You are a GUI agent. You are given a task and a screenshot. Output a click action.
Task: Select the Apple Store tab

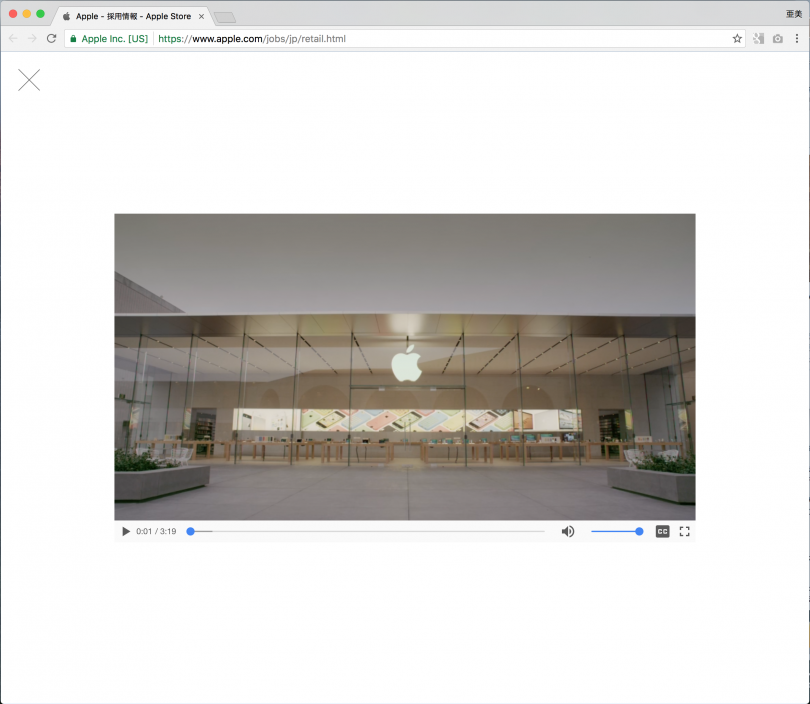point(133,17)
